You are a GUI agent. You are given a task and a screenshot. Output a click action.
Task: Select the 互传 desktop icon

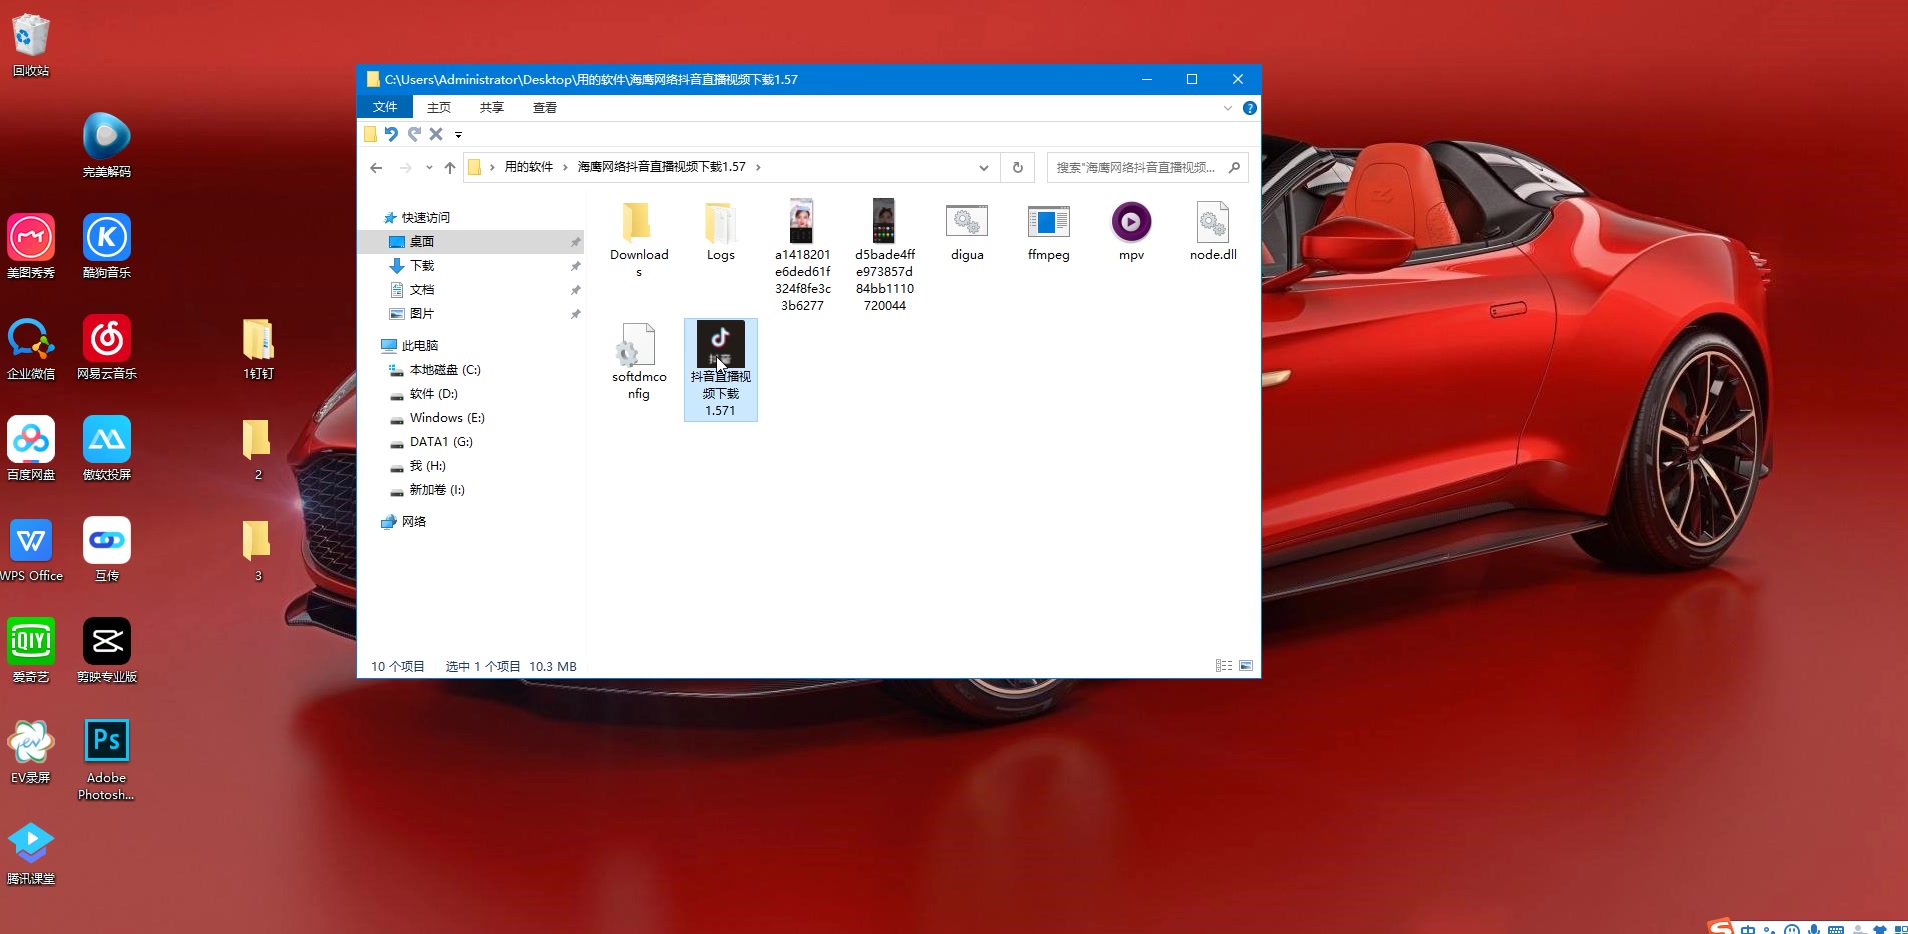point(107,550)
